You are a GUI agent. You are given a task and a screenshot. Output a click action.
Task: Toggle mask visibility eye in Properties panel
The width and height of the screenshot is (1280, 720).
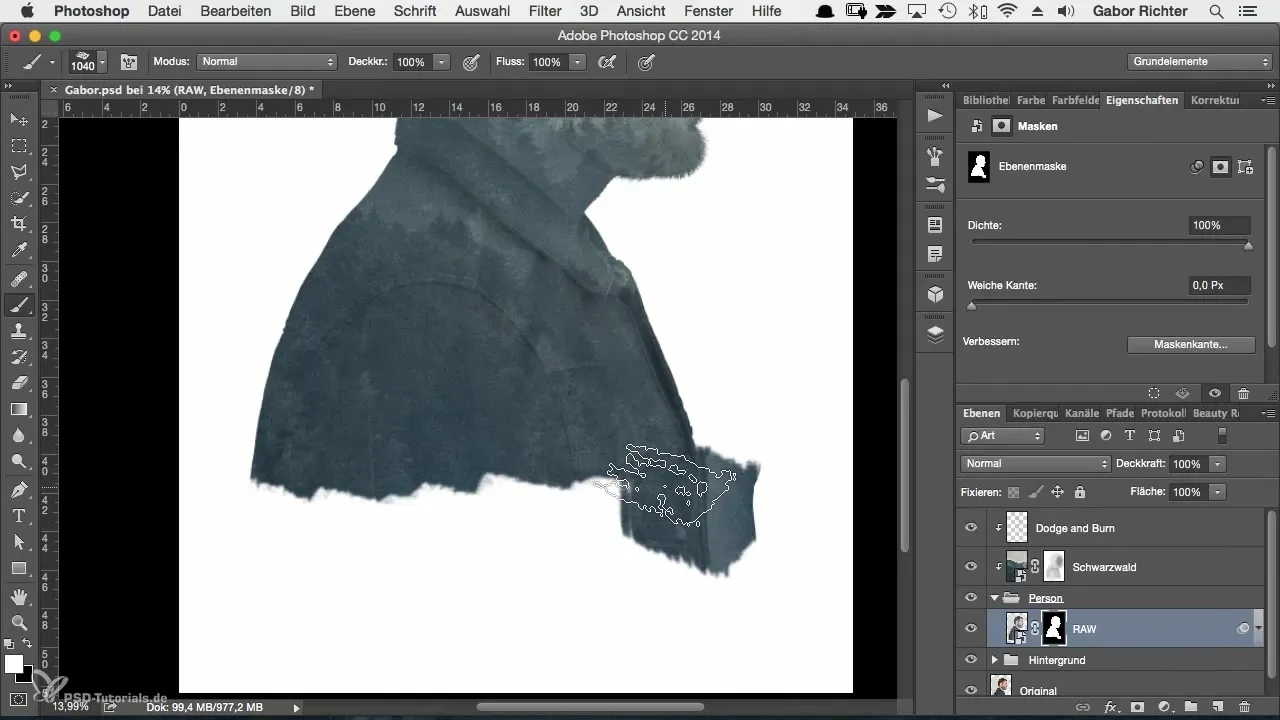click(1214, 394)
